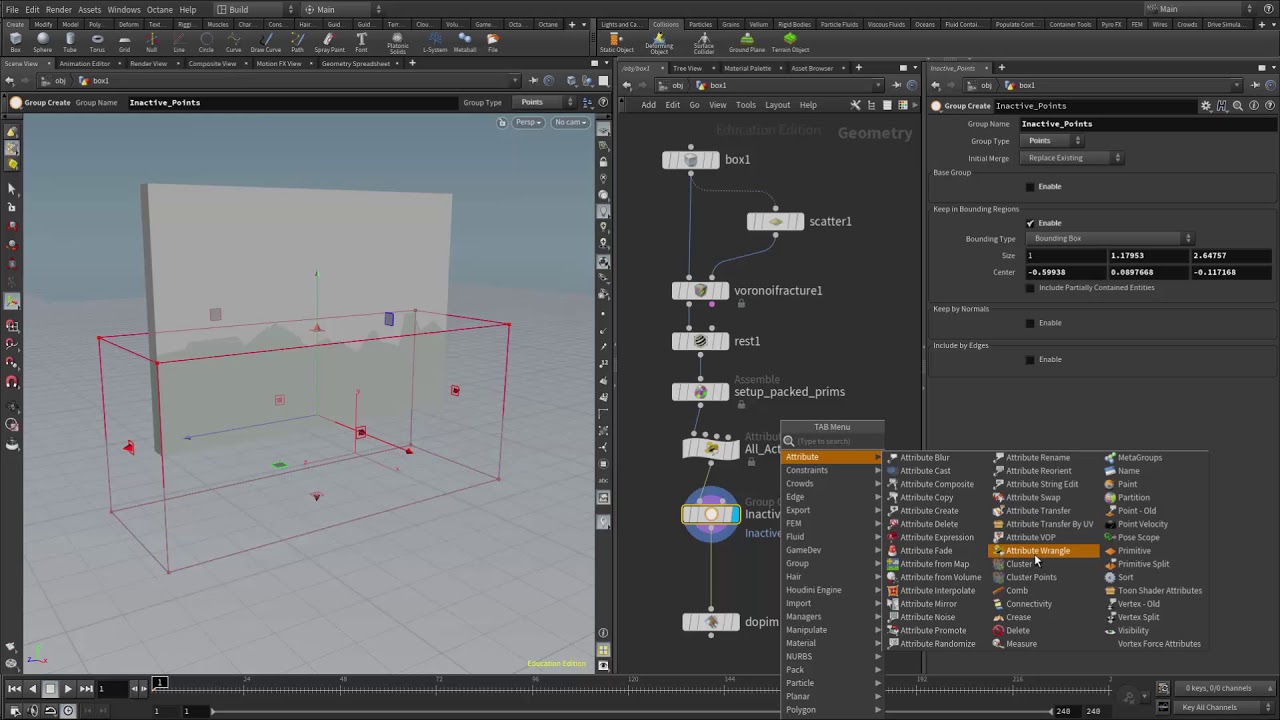Enable the Keep by Normals checkbox
The height and width of the screenshot is (720, 1280).
[1030, 323]
